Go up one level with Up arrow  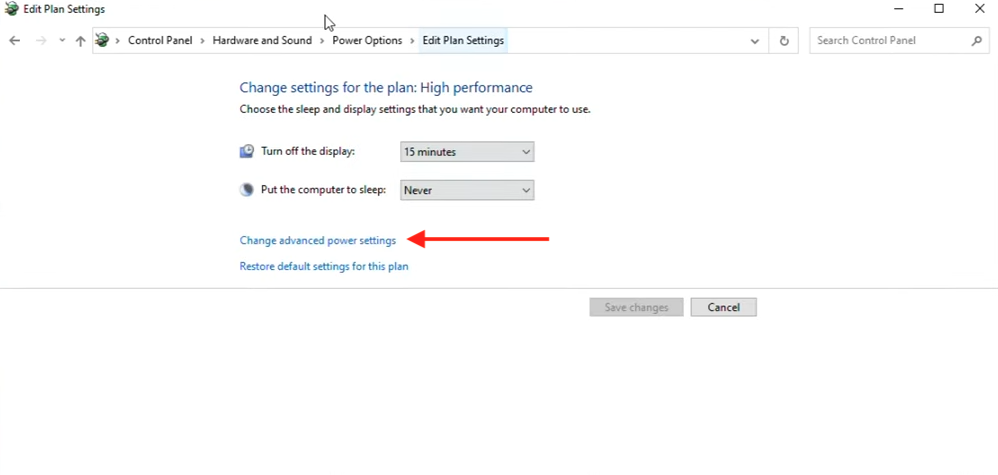[x=80, y=41]
